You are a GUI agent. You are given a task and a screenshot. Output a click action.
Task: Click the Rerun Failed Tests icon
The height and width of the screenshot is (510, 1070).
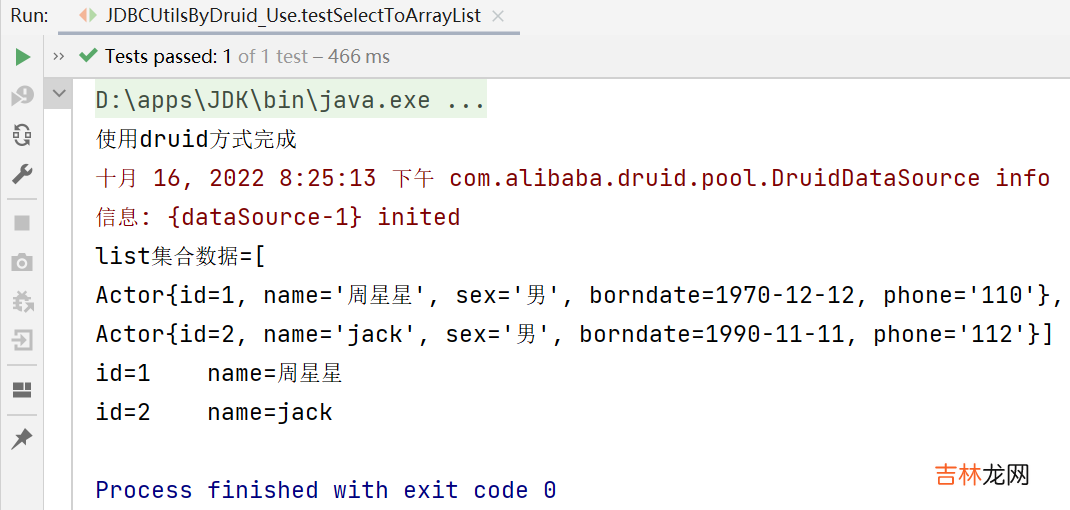tap(22, 96)
